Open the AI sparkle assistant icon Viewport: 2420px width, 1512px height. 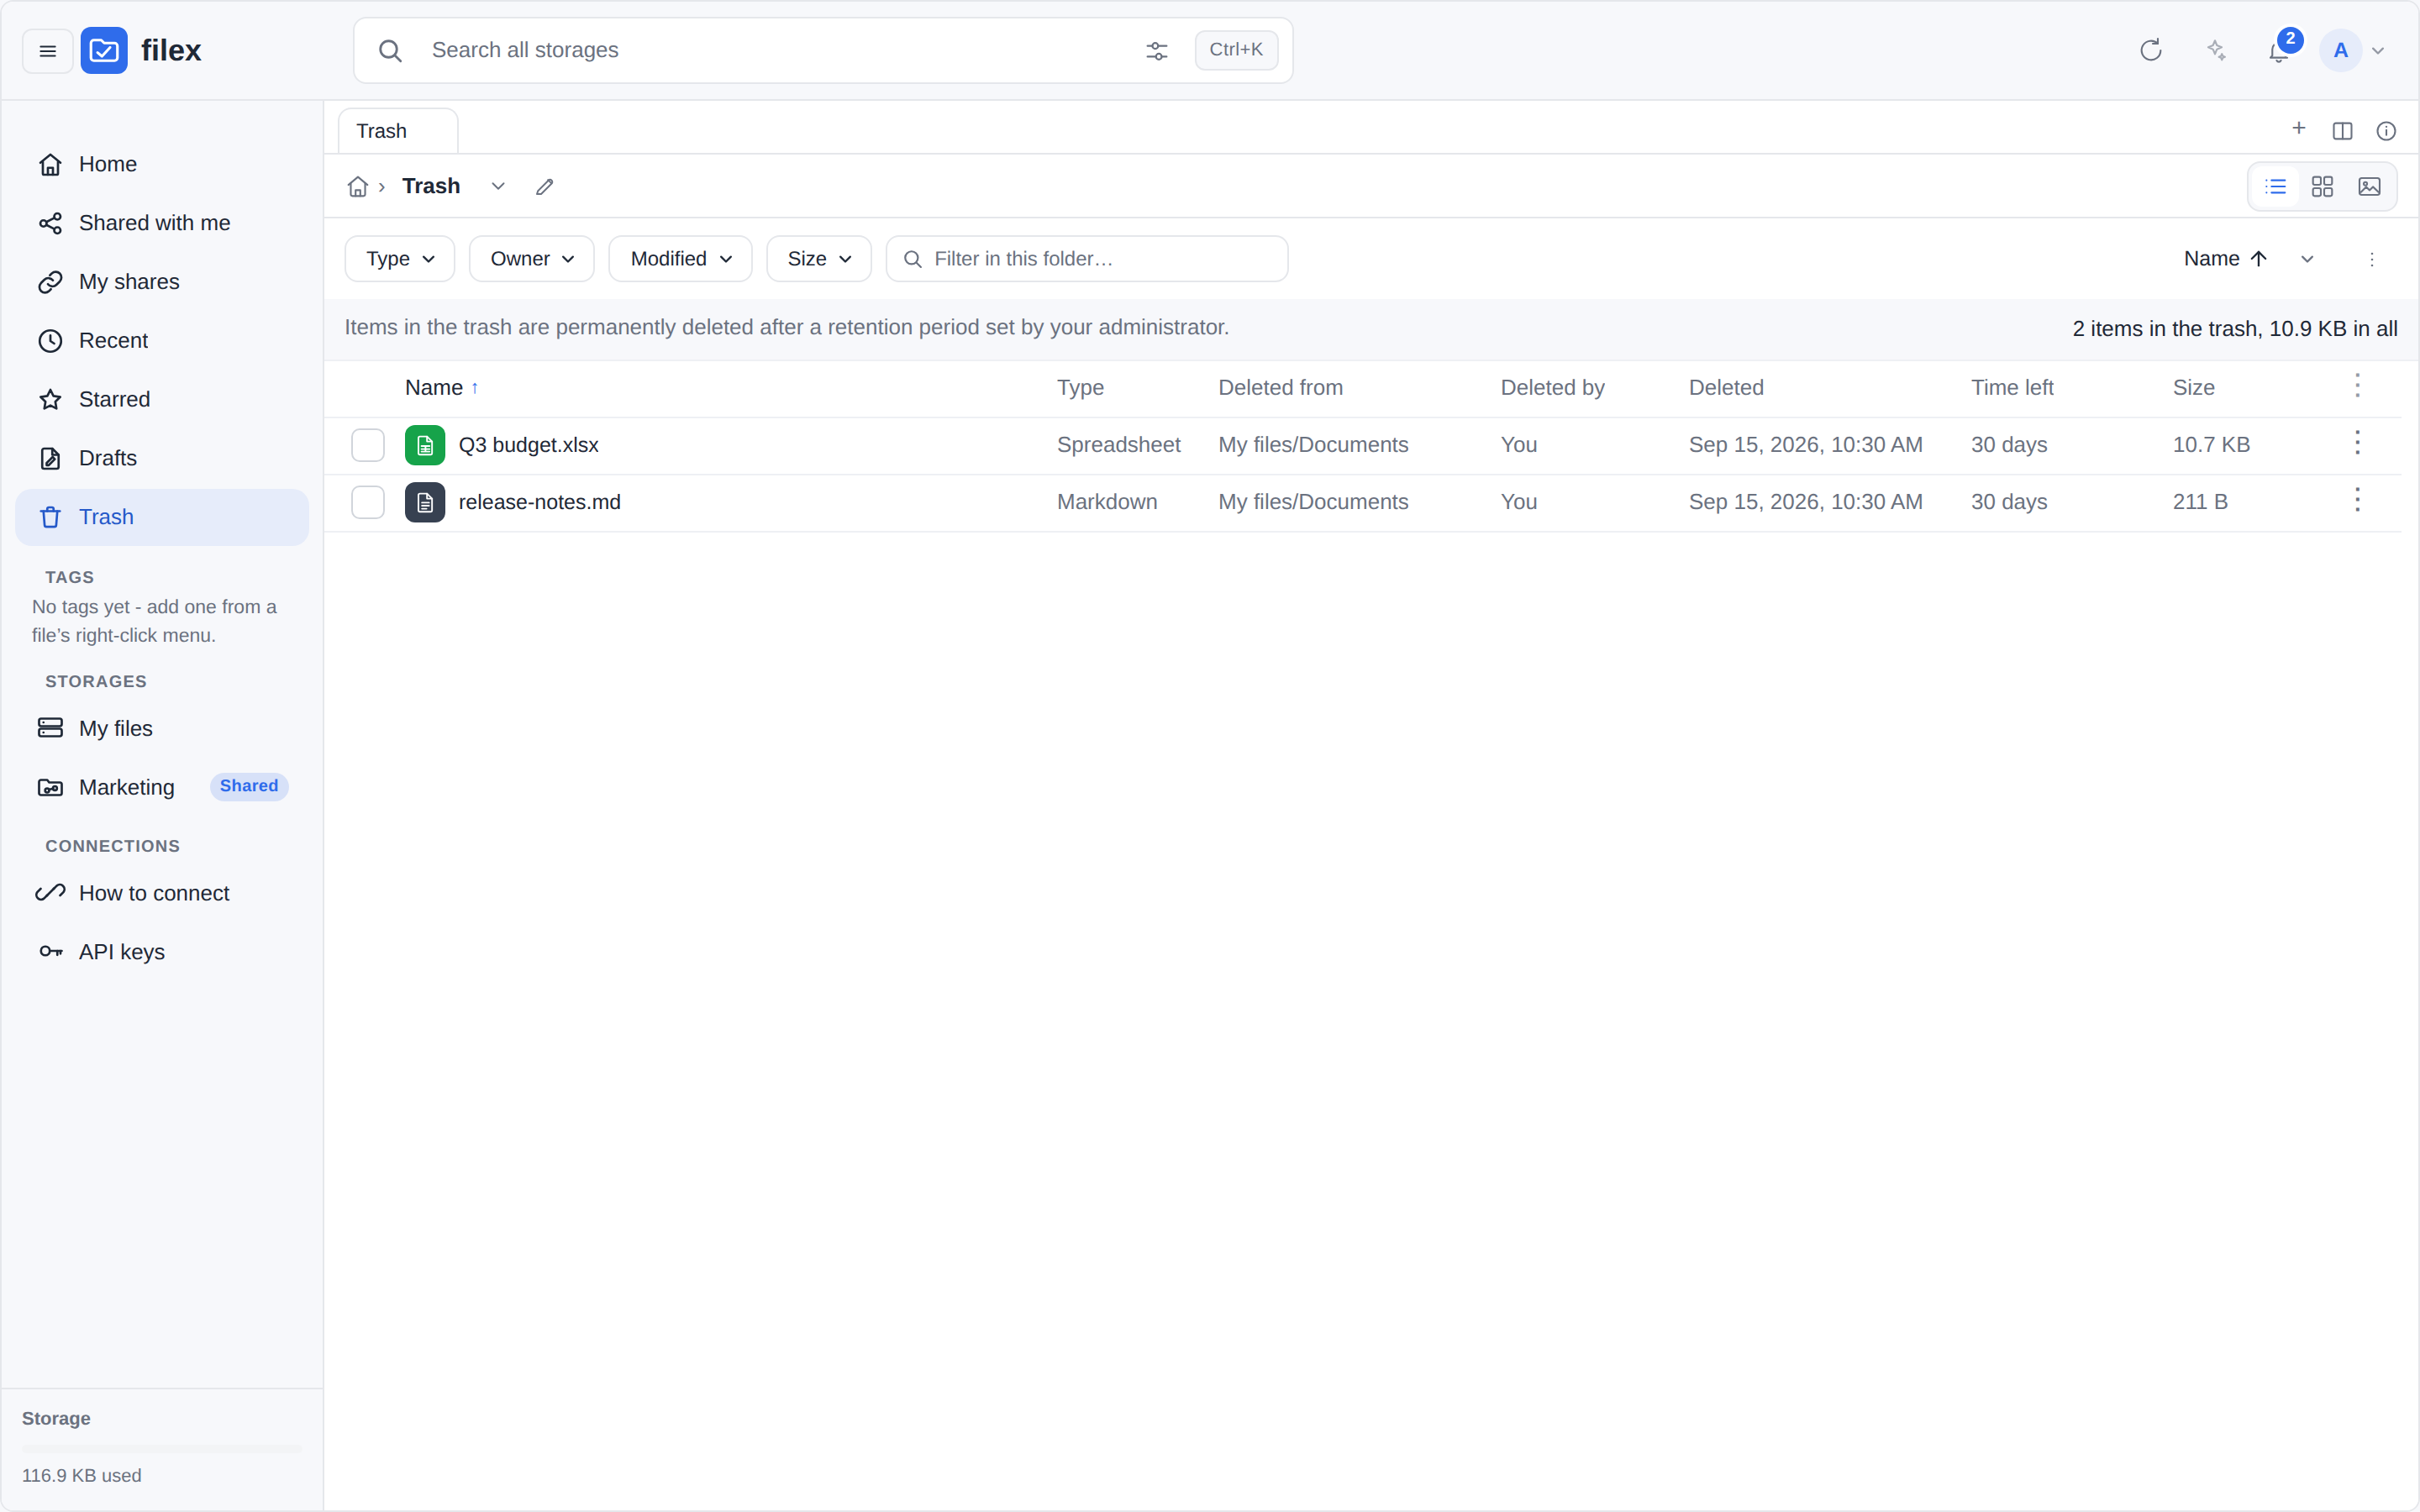pos(2216,50)
